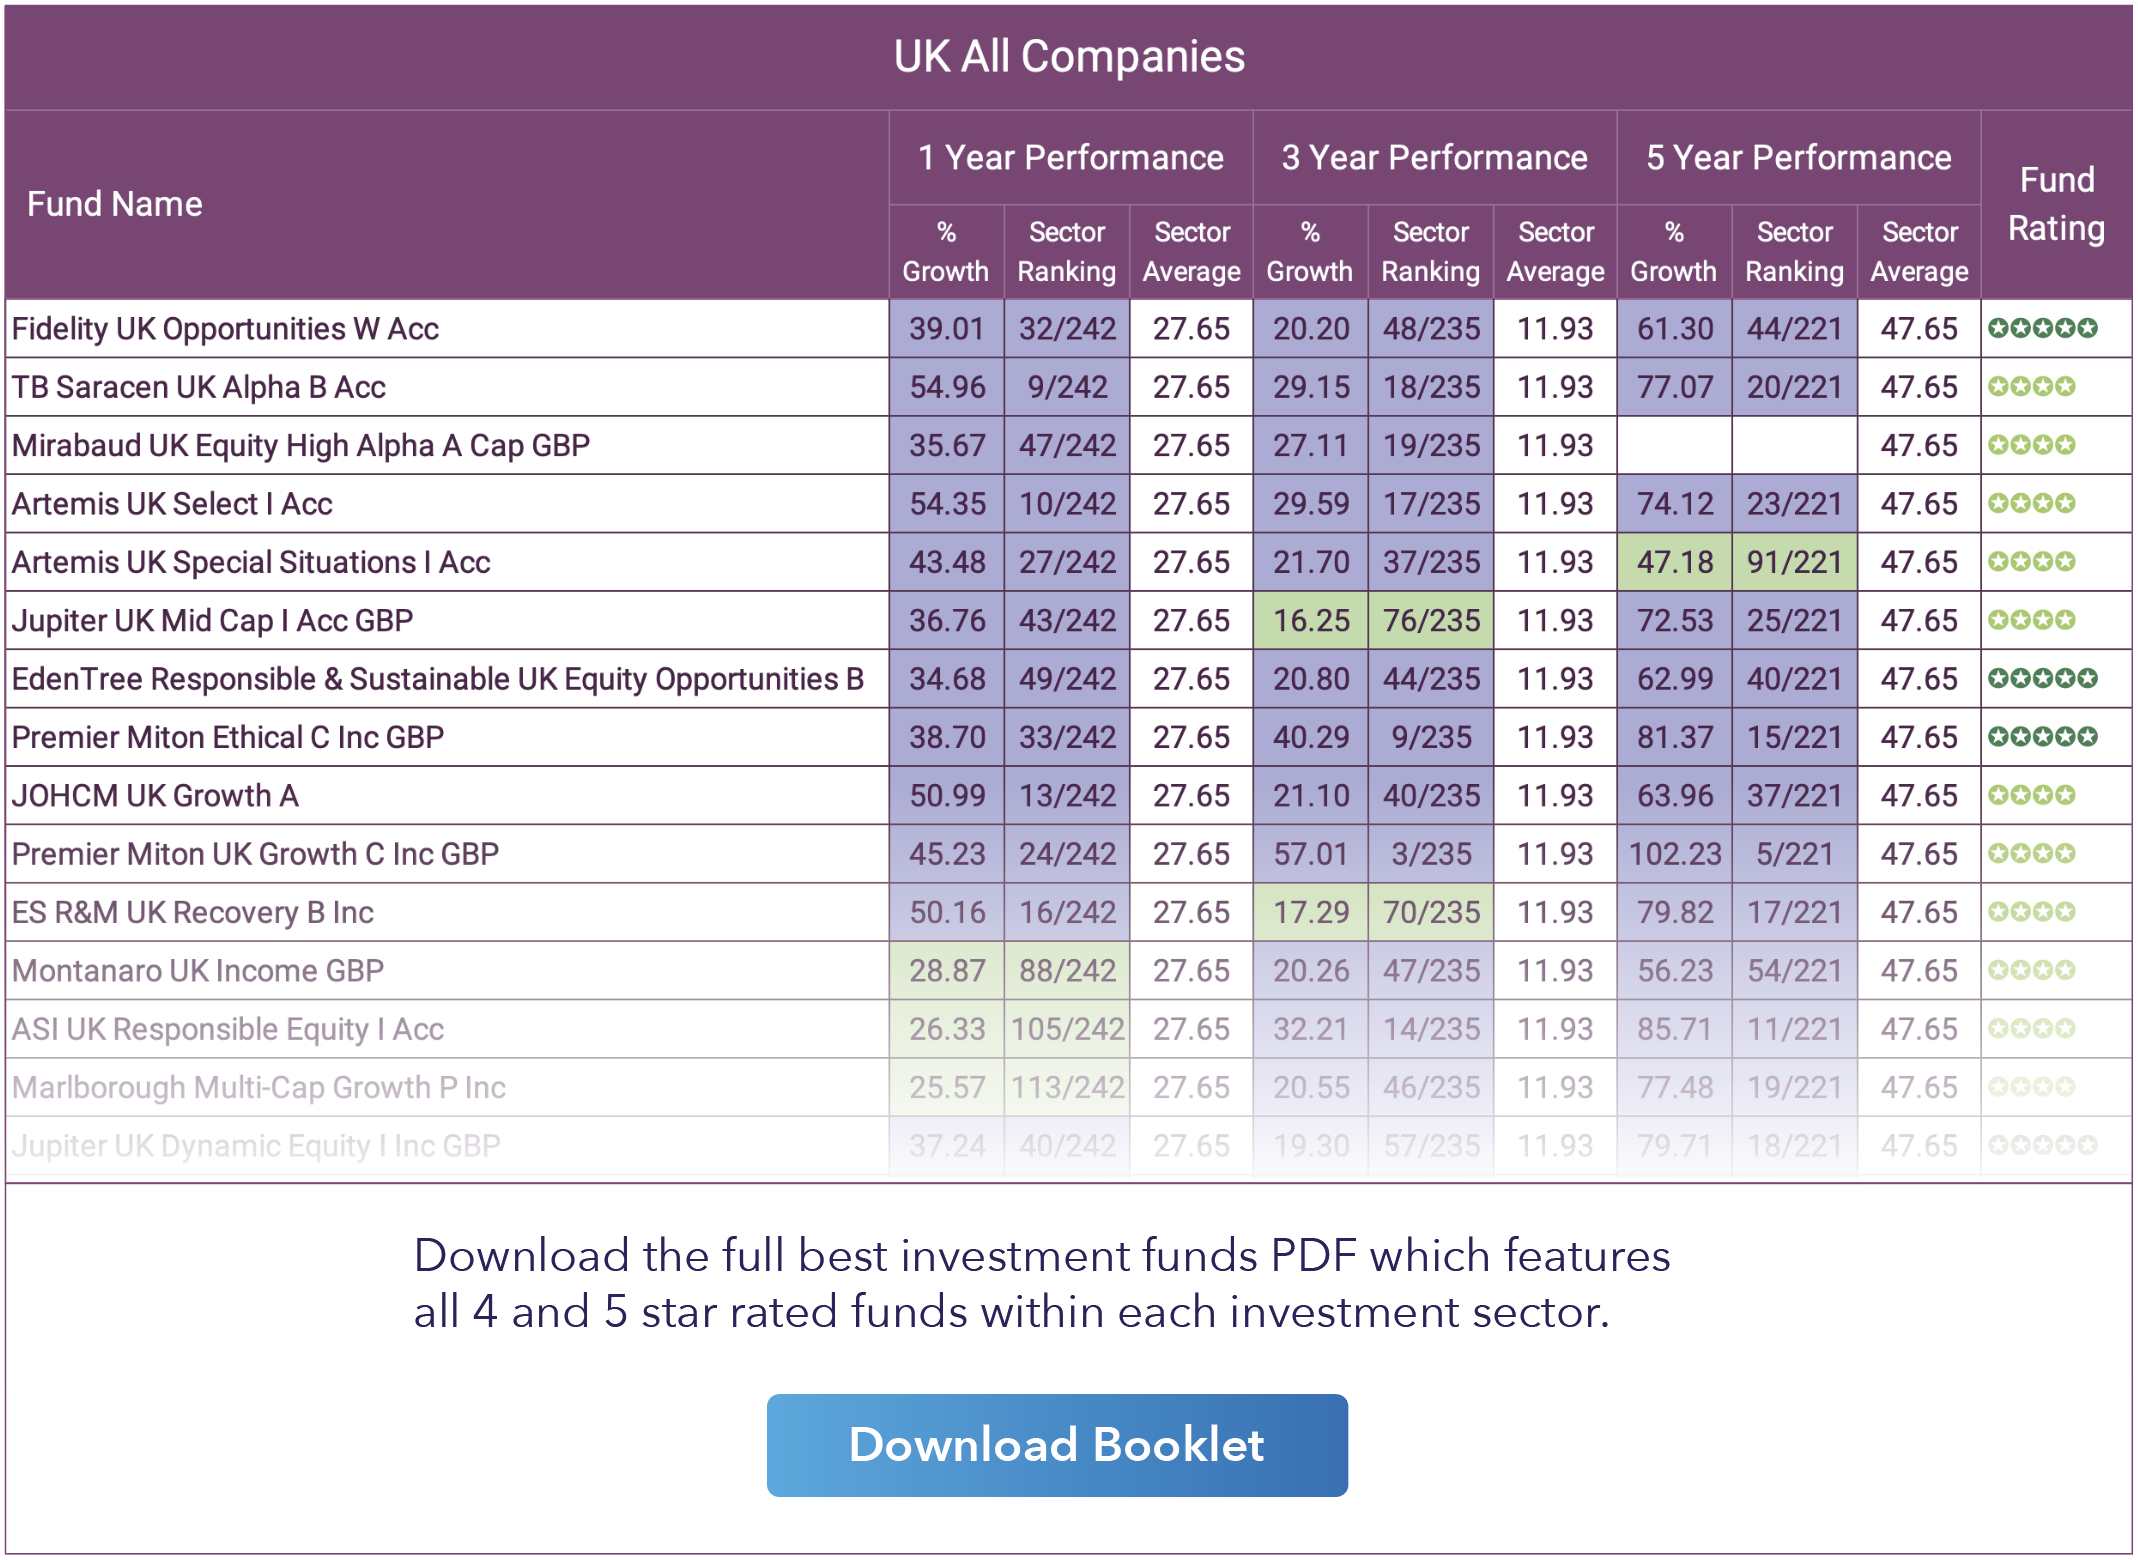Click the star rating for Artemis UK Select
This screenshot has height=1560, width=2138.
point(2031,503)
